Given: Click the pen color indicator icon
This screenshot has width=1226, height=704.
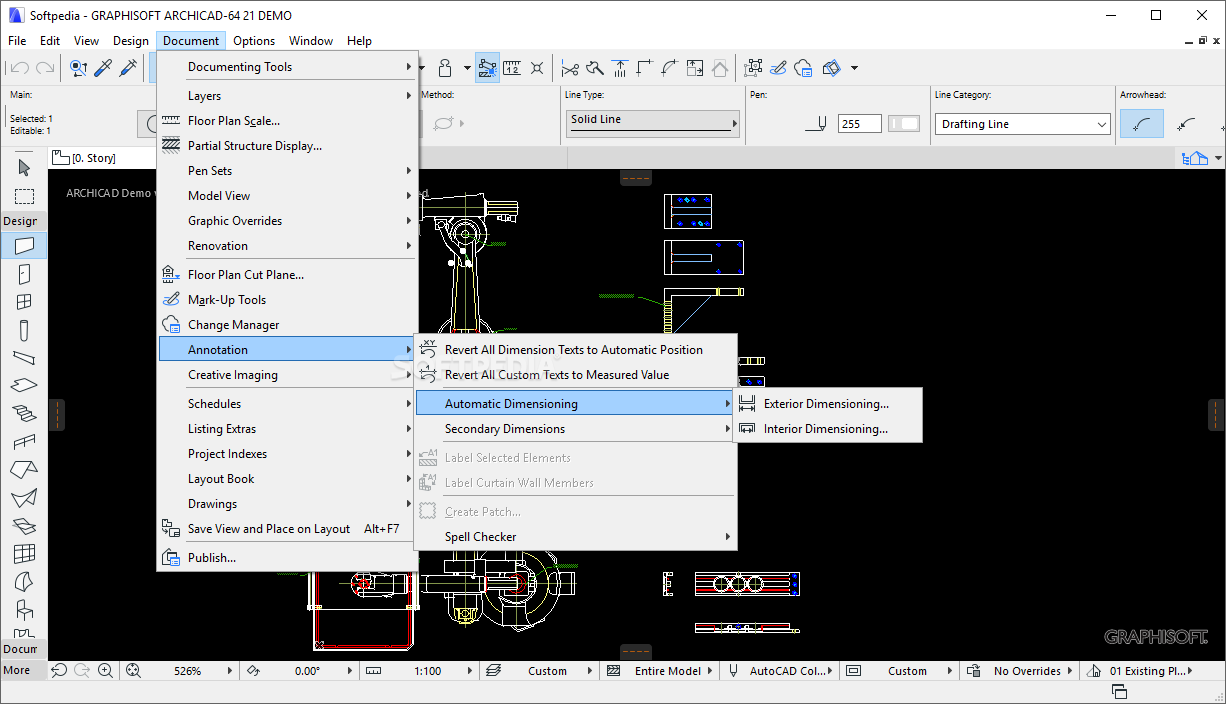Looking at the screenshot, I should coord(817,124).
